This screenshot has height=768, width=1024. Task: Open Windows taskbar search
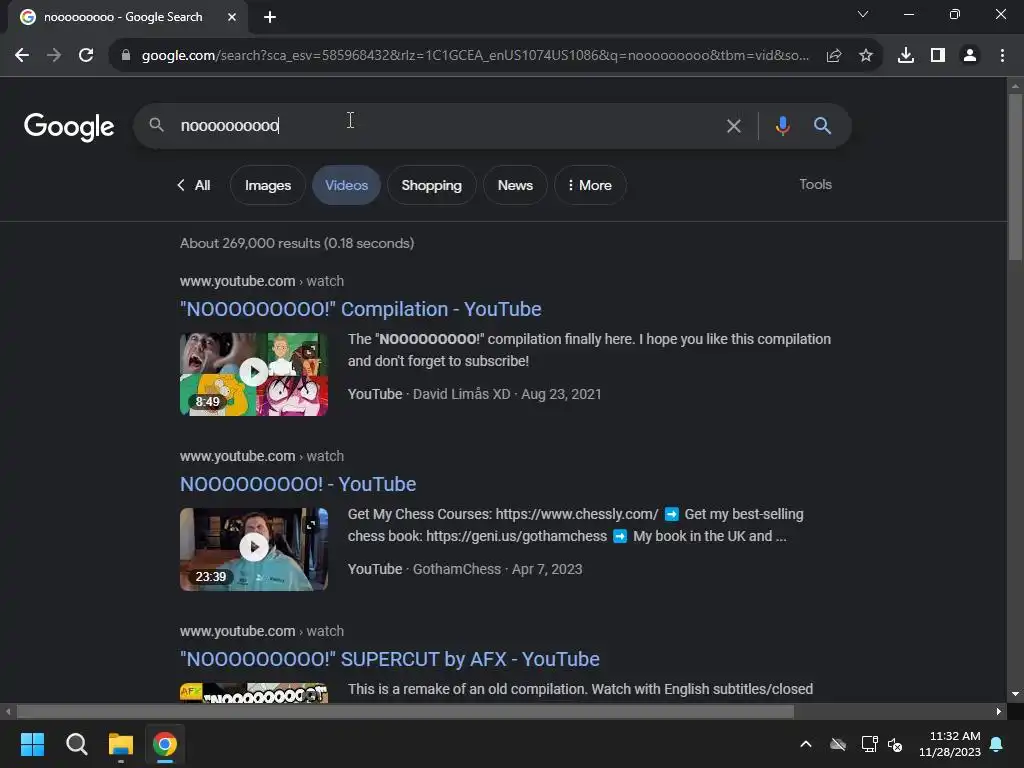(x=76, y=744)
